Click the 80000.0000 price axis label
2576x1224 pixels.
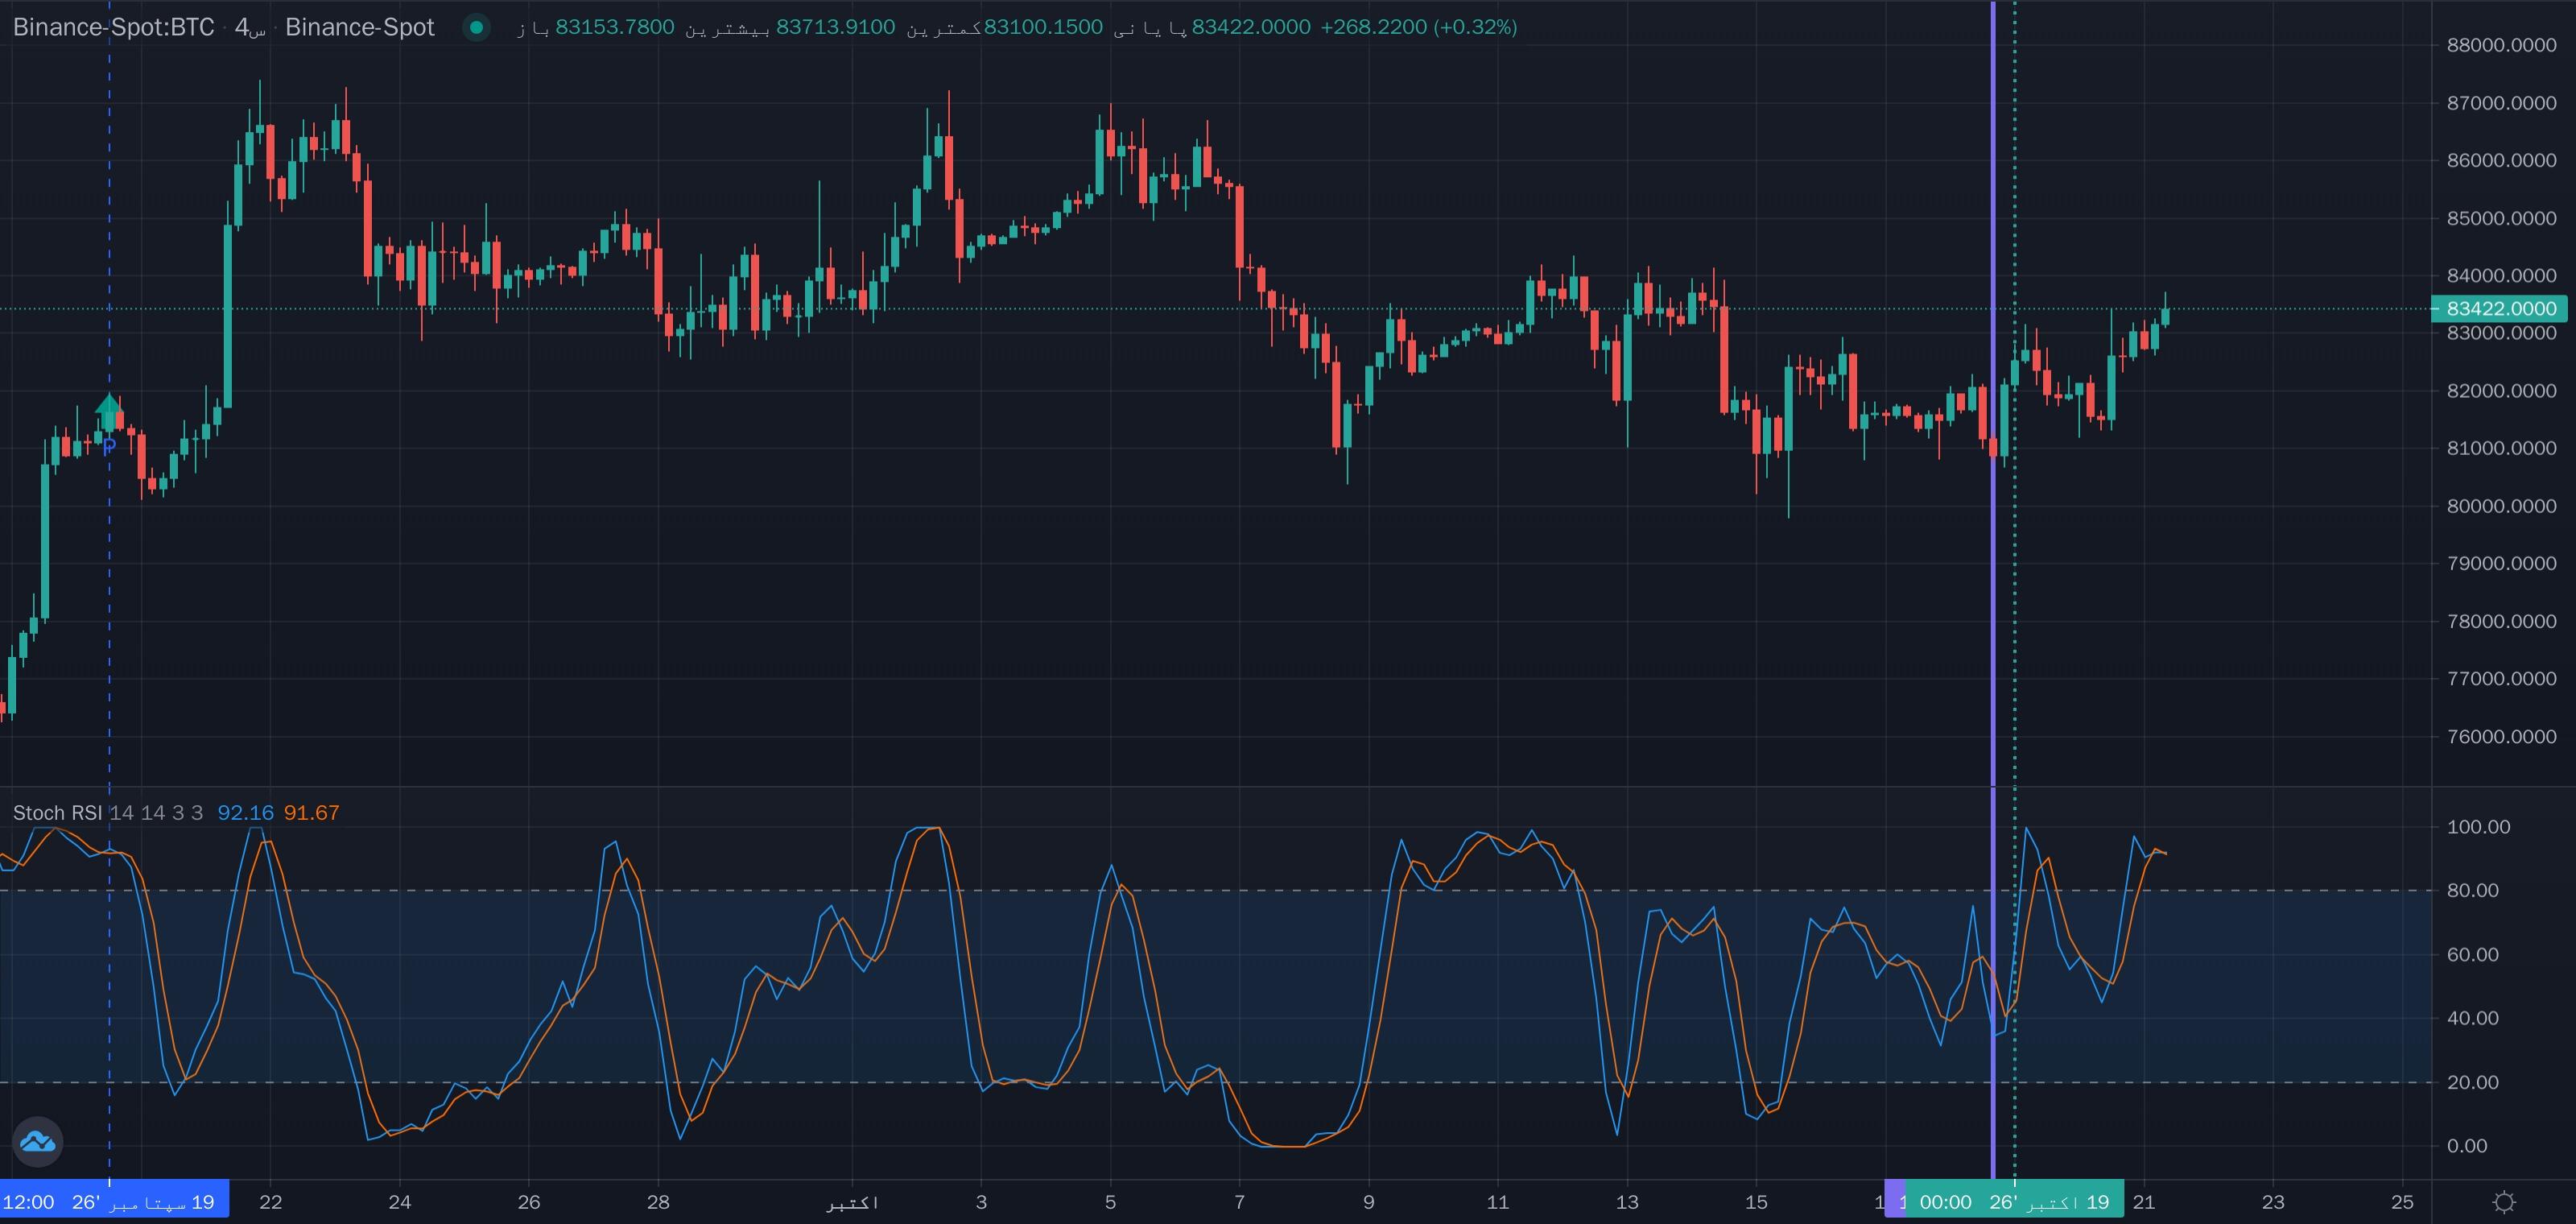coord(2501,506)
